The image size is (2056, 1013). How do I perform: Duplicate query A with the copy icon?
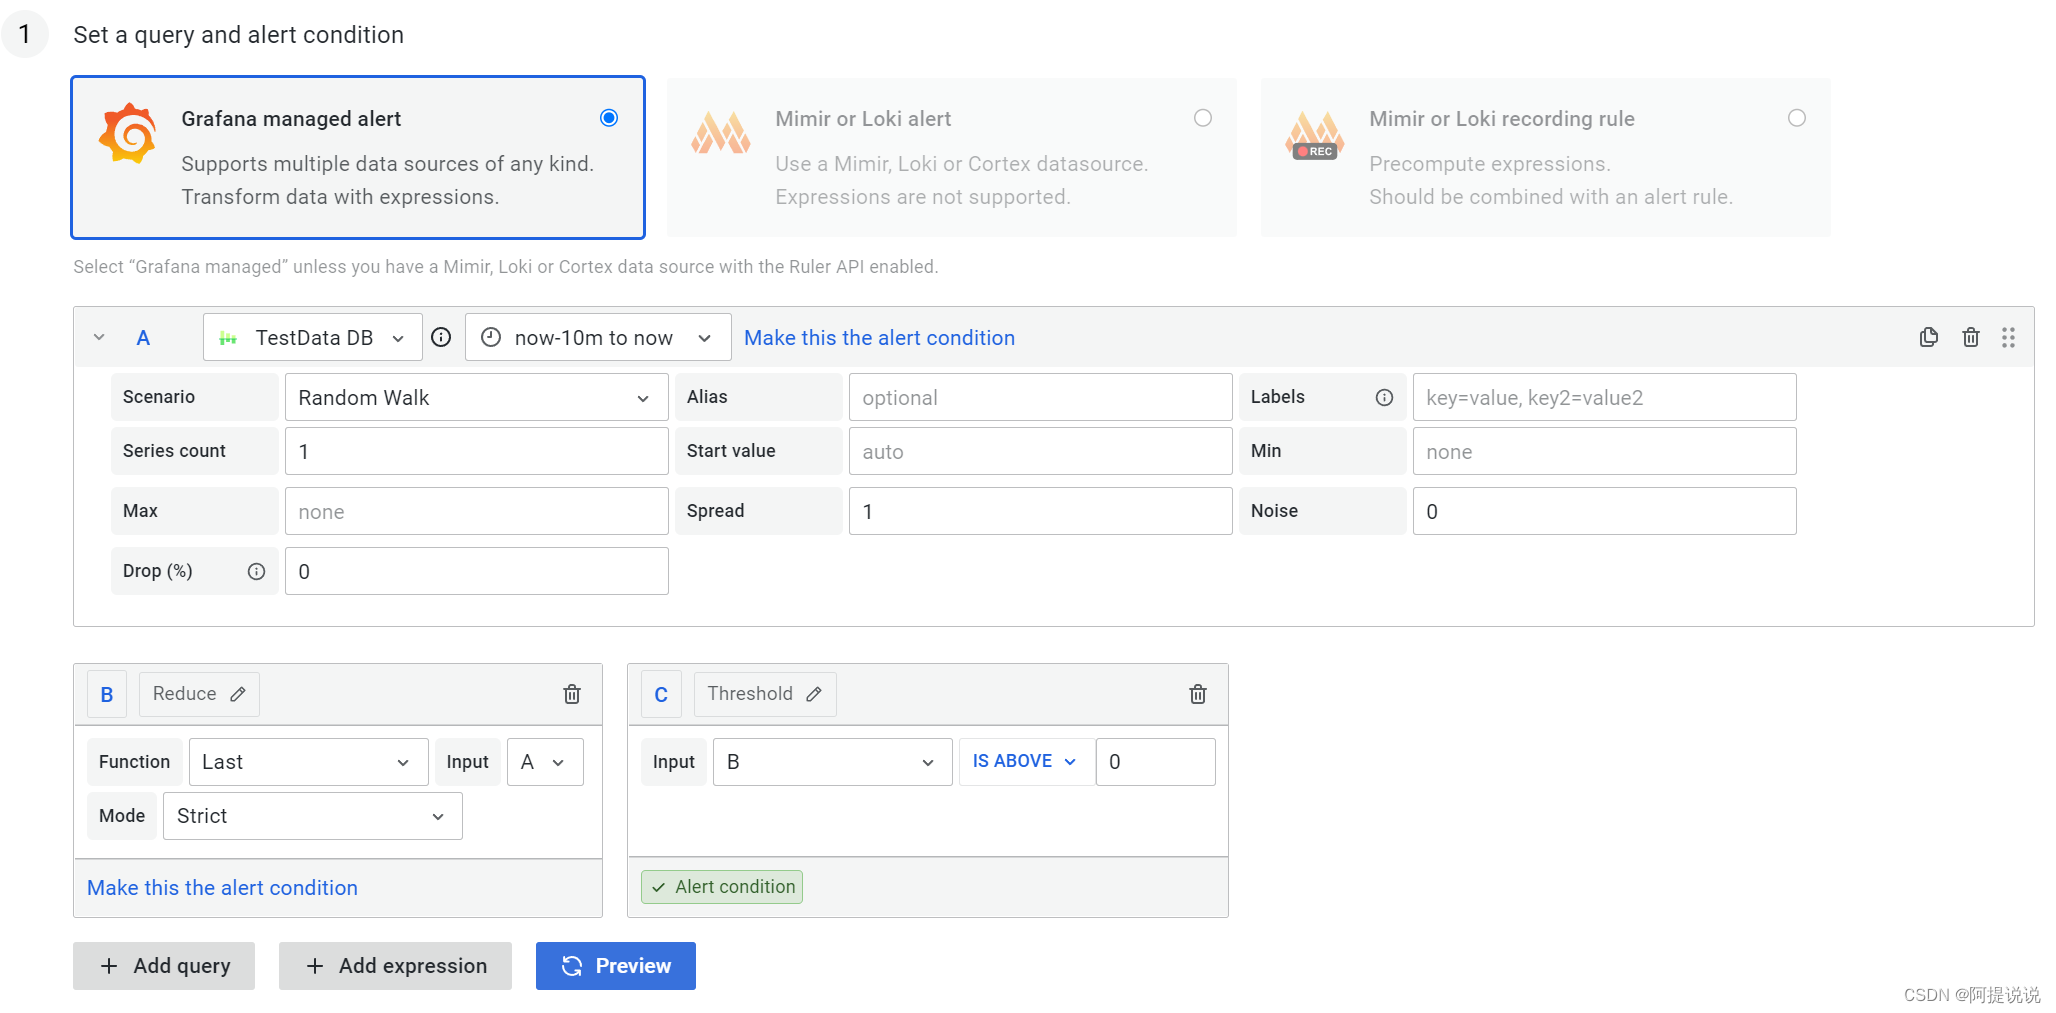coord(1929,337)
